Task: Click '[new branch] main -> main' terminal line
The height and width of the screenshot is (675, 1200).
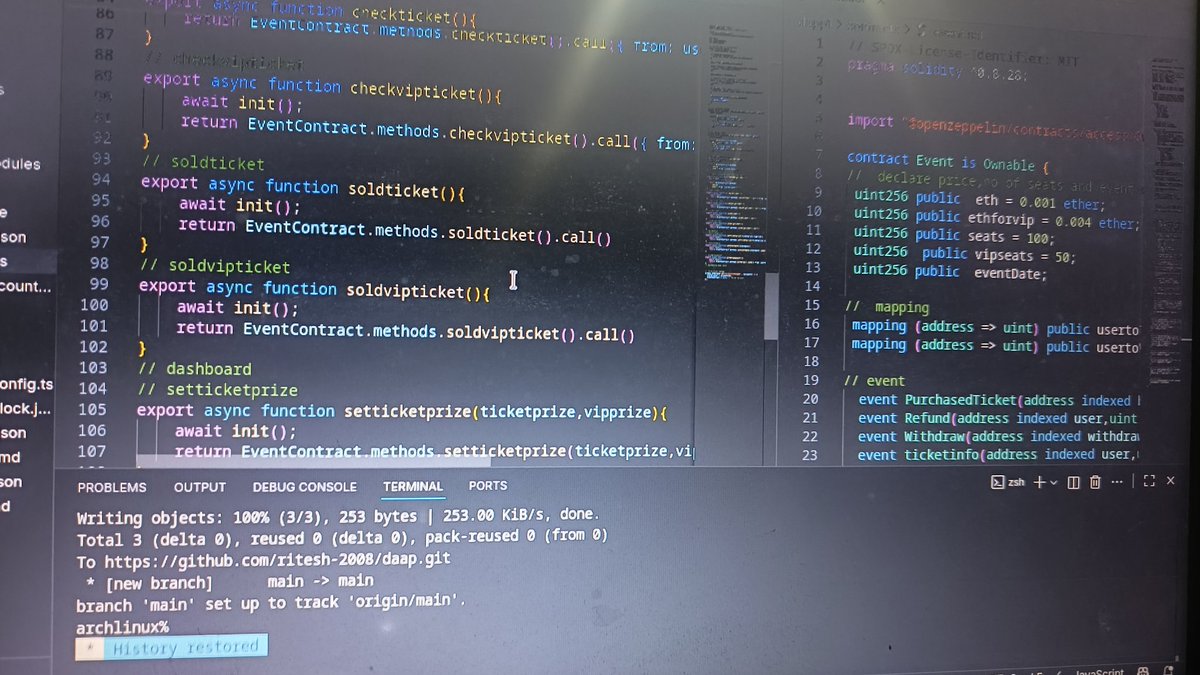Action: (x=230, y=581)
